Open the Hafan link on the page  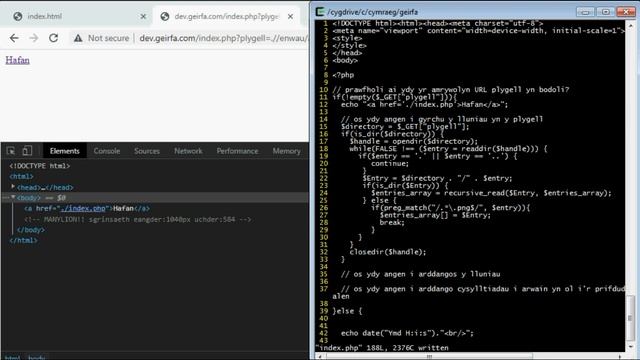tap(18, 60)
